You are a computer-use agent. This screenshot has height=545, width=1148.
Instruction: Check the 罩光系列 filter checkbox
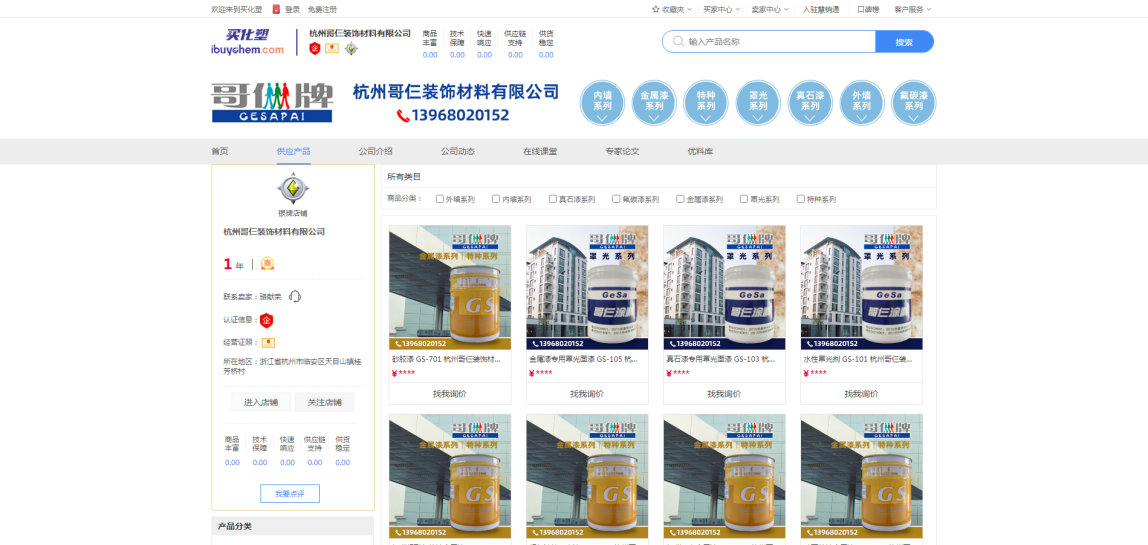(744, 199)
